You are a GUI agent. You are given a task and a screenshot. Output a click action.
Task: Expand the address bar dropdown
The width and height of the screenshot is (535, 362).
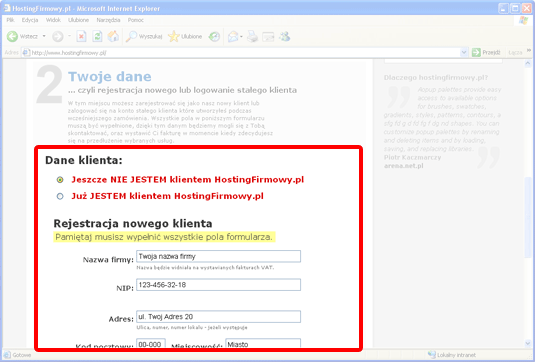pos(464,52)
